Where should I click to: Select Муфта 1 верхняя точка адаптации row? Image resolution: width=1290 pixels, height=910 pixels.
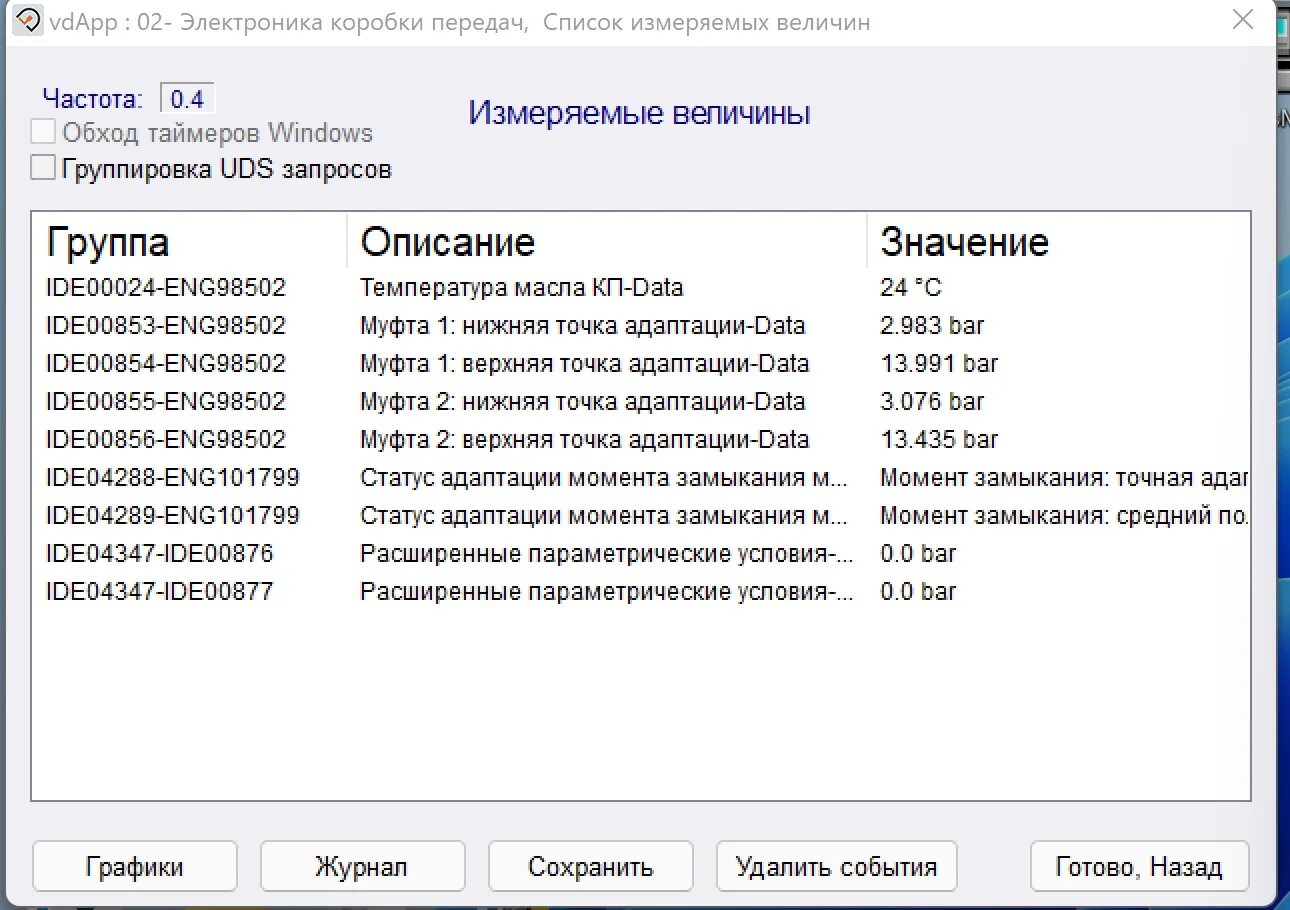pos(584,364)
